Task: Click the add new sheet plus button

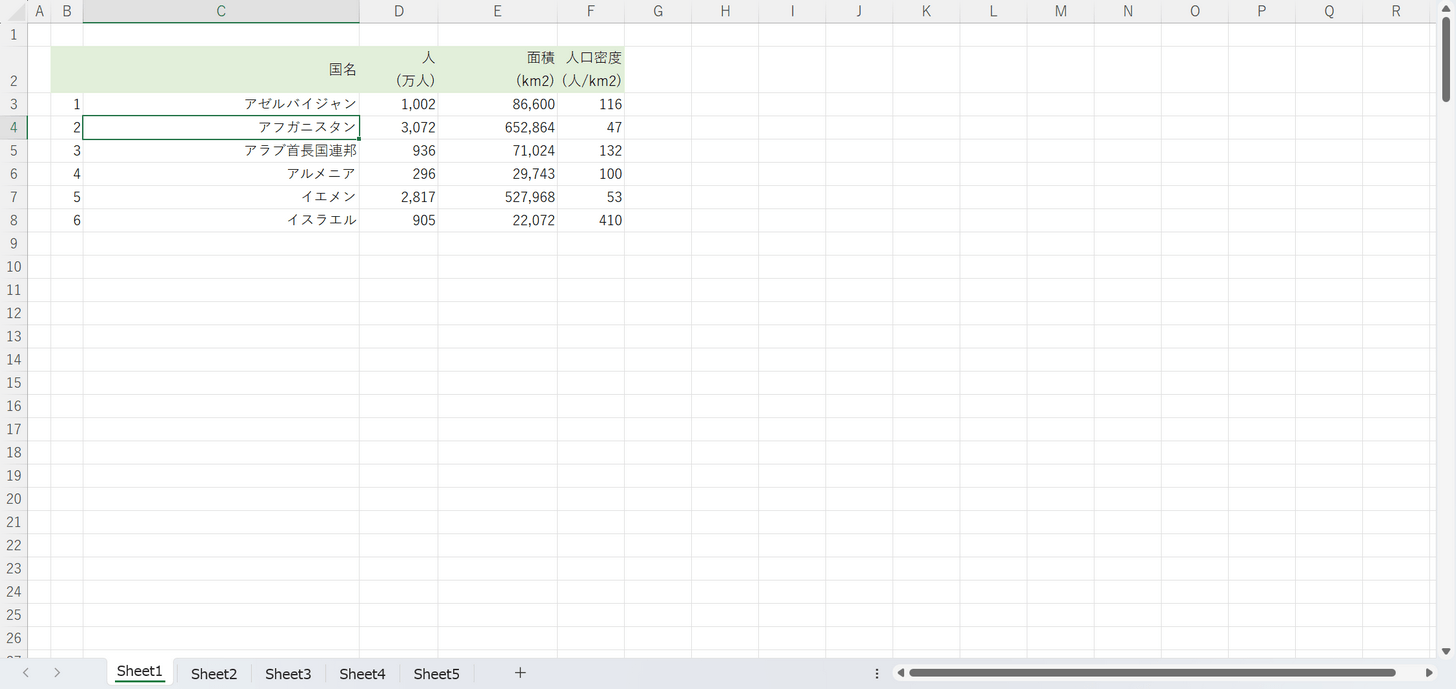Action: (520, 673)
